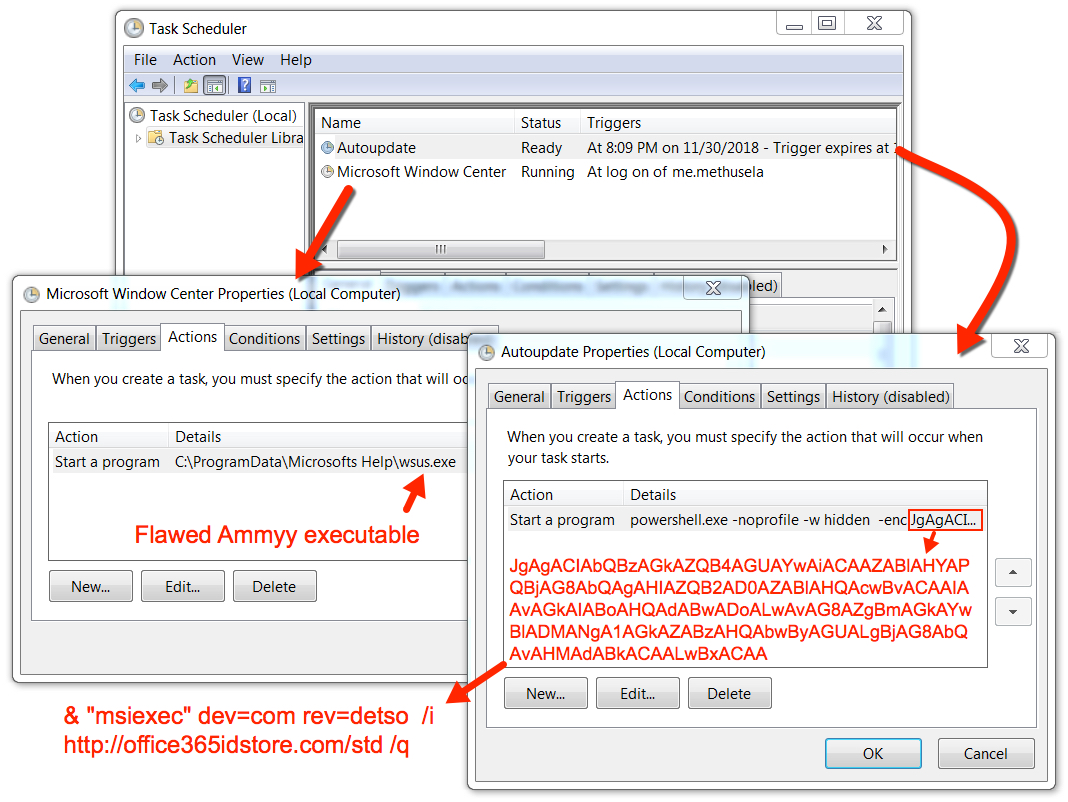Move action up with the up arrow button
Viewport: 1068px width, 802px height.
(x=1013, y=572)
